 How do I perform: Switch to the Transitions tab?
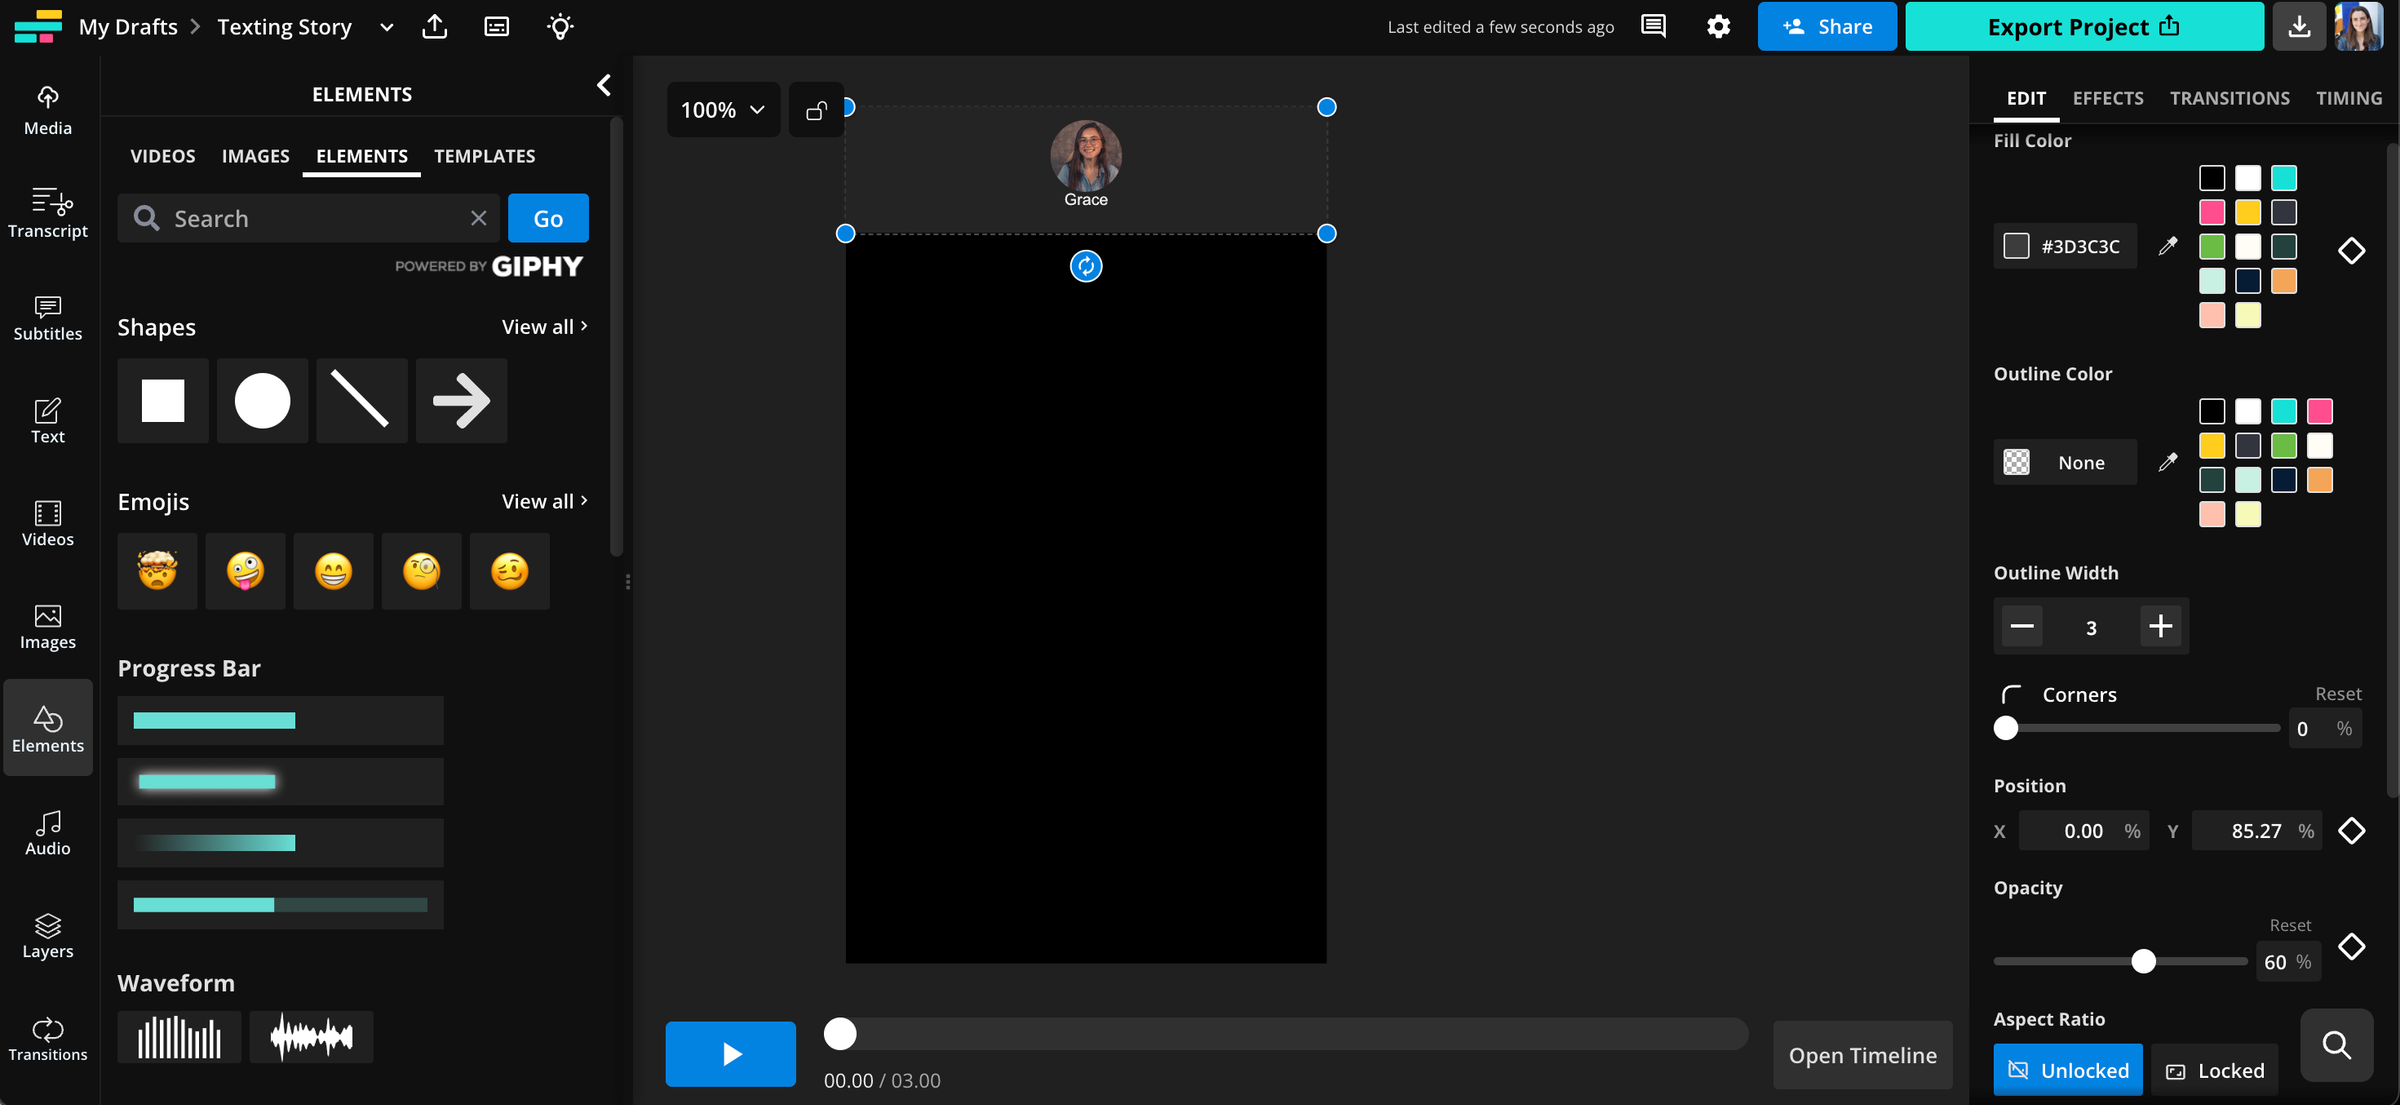(2229, 98)
